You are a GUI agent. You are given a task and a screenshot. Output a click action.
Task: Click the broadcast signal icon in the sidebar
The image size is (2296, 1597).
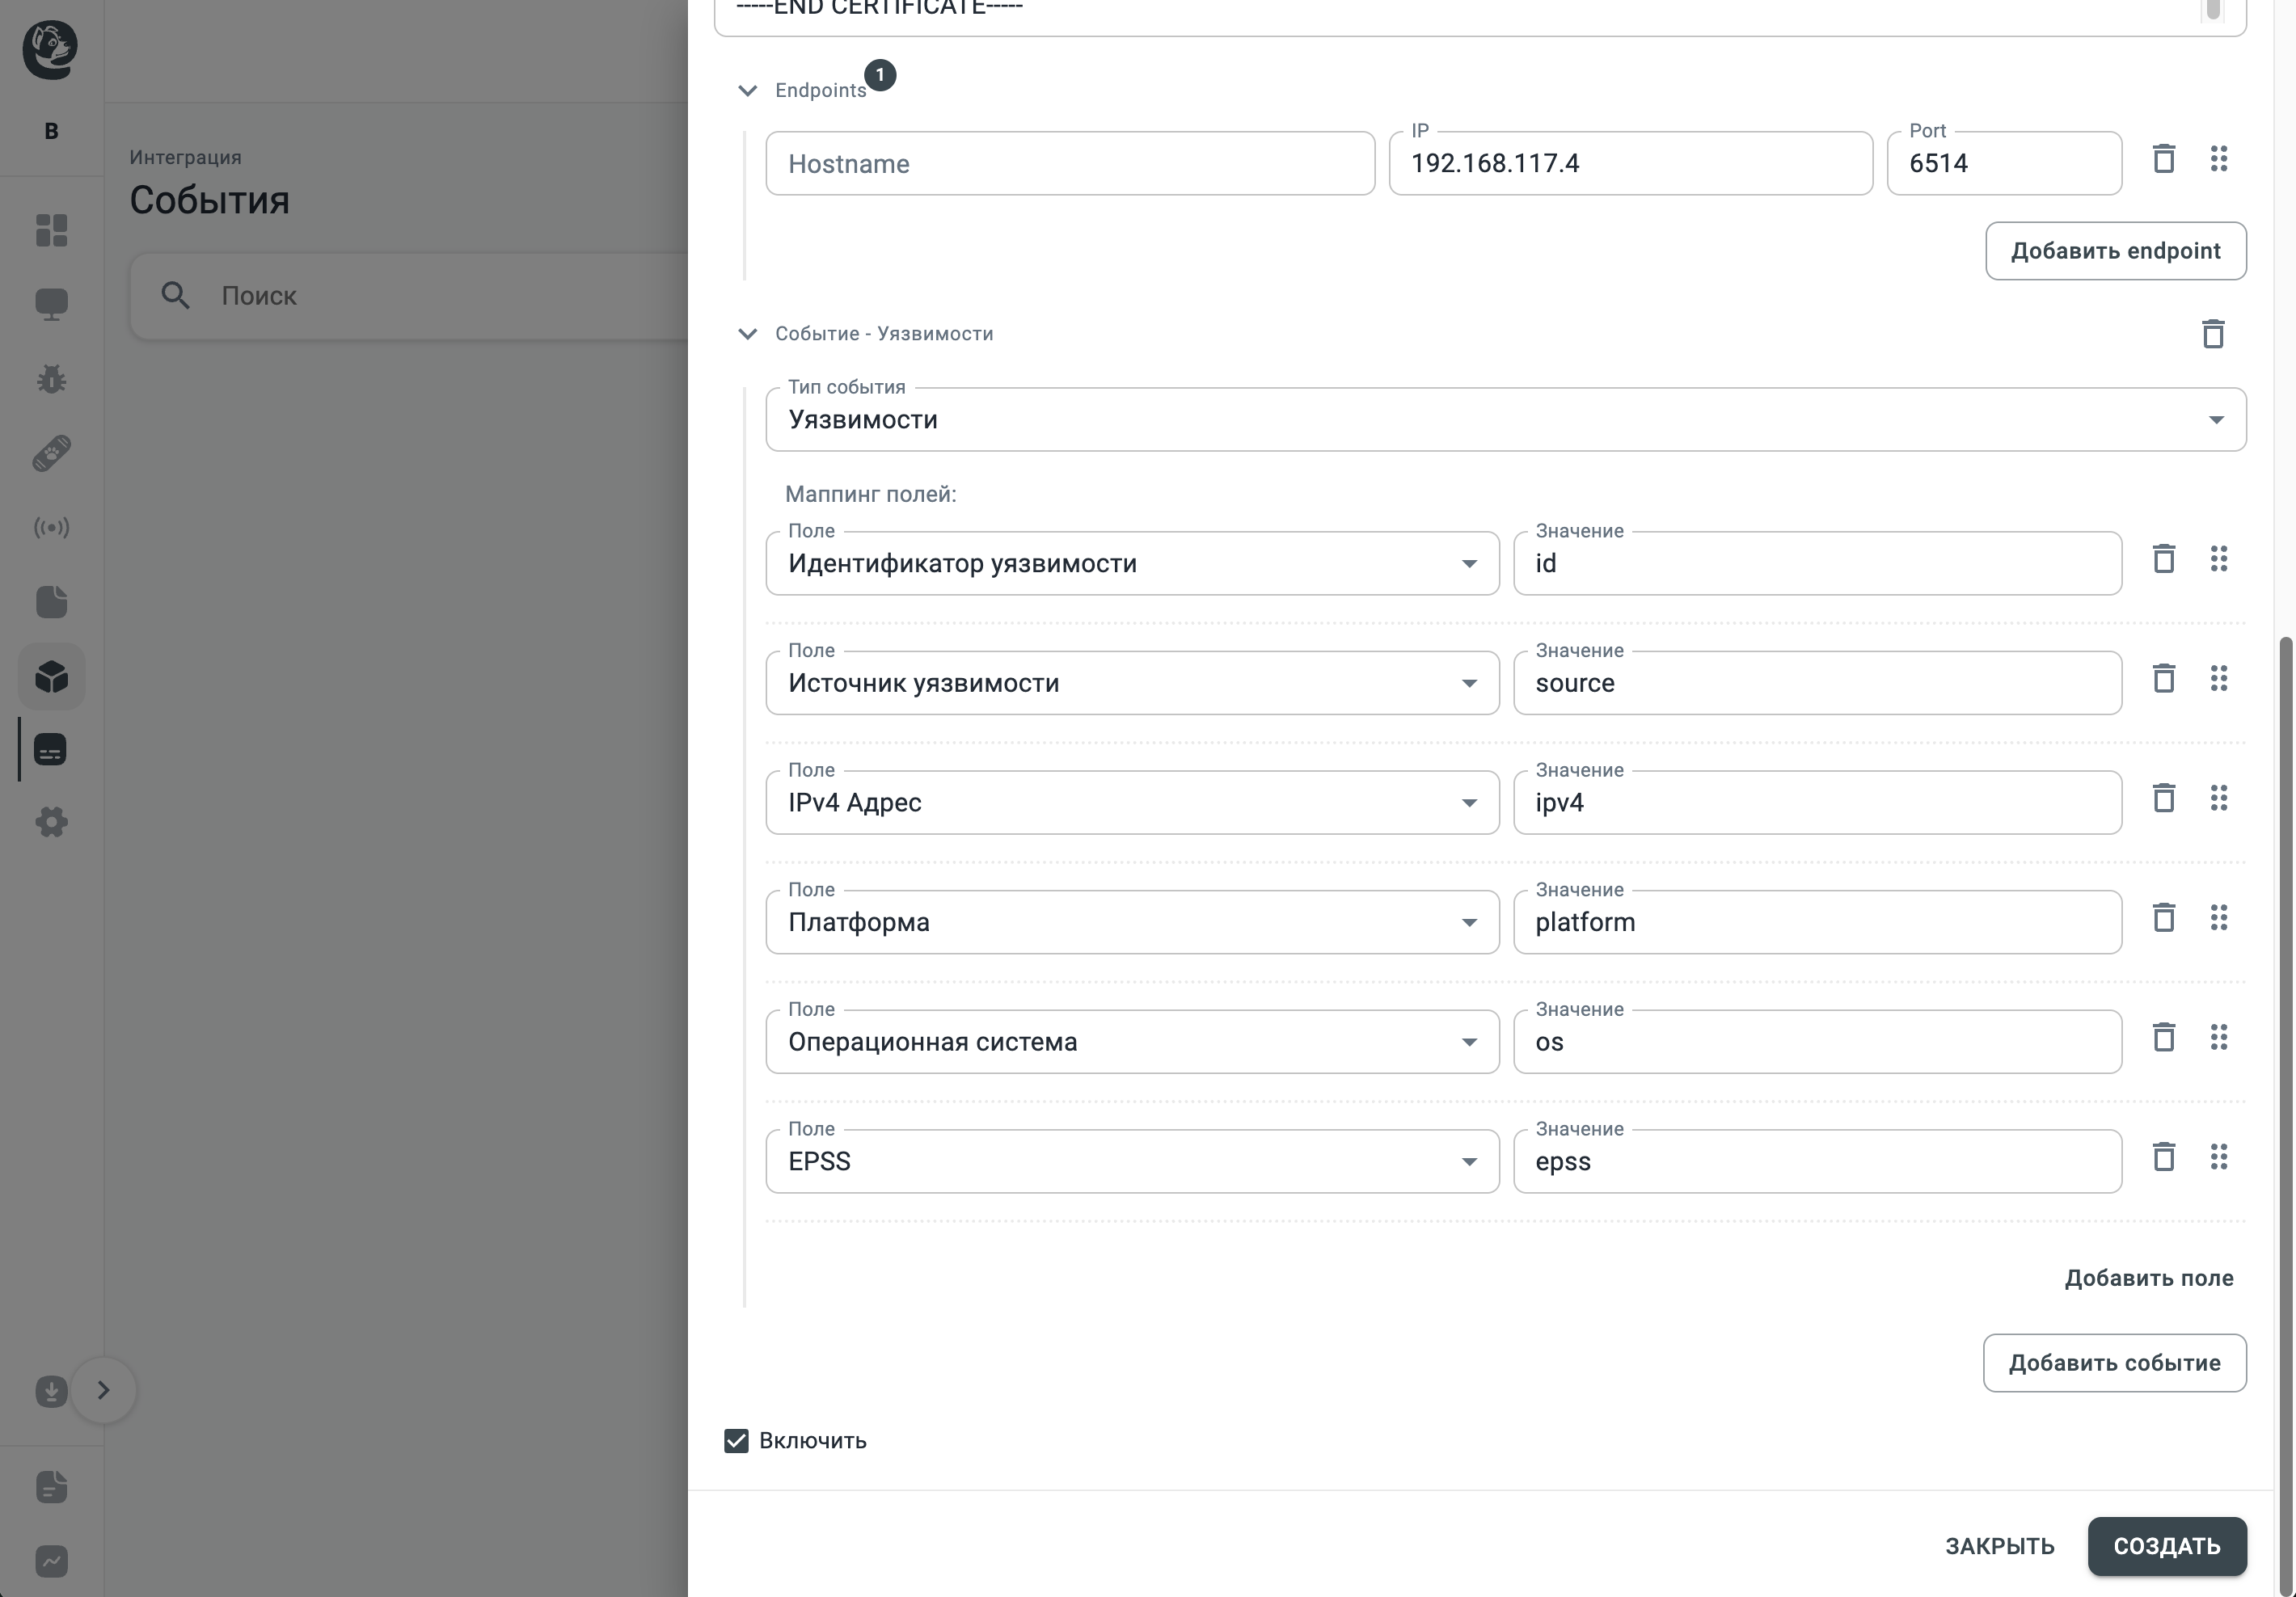point(51,527)
